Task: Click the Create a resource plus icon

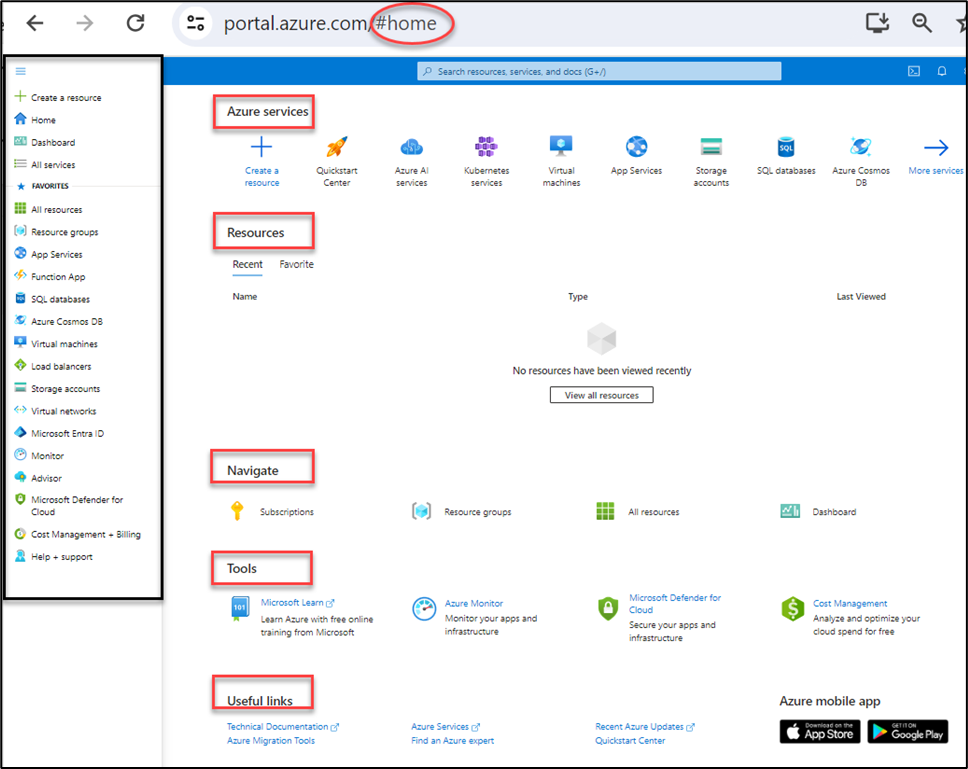Action: coord(261,147)
